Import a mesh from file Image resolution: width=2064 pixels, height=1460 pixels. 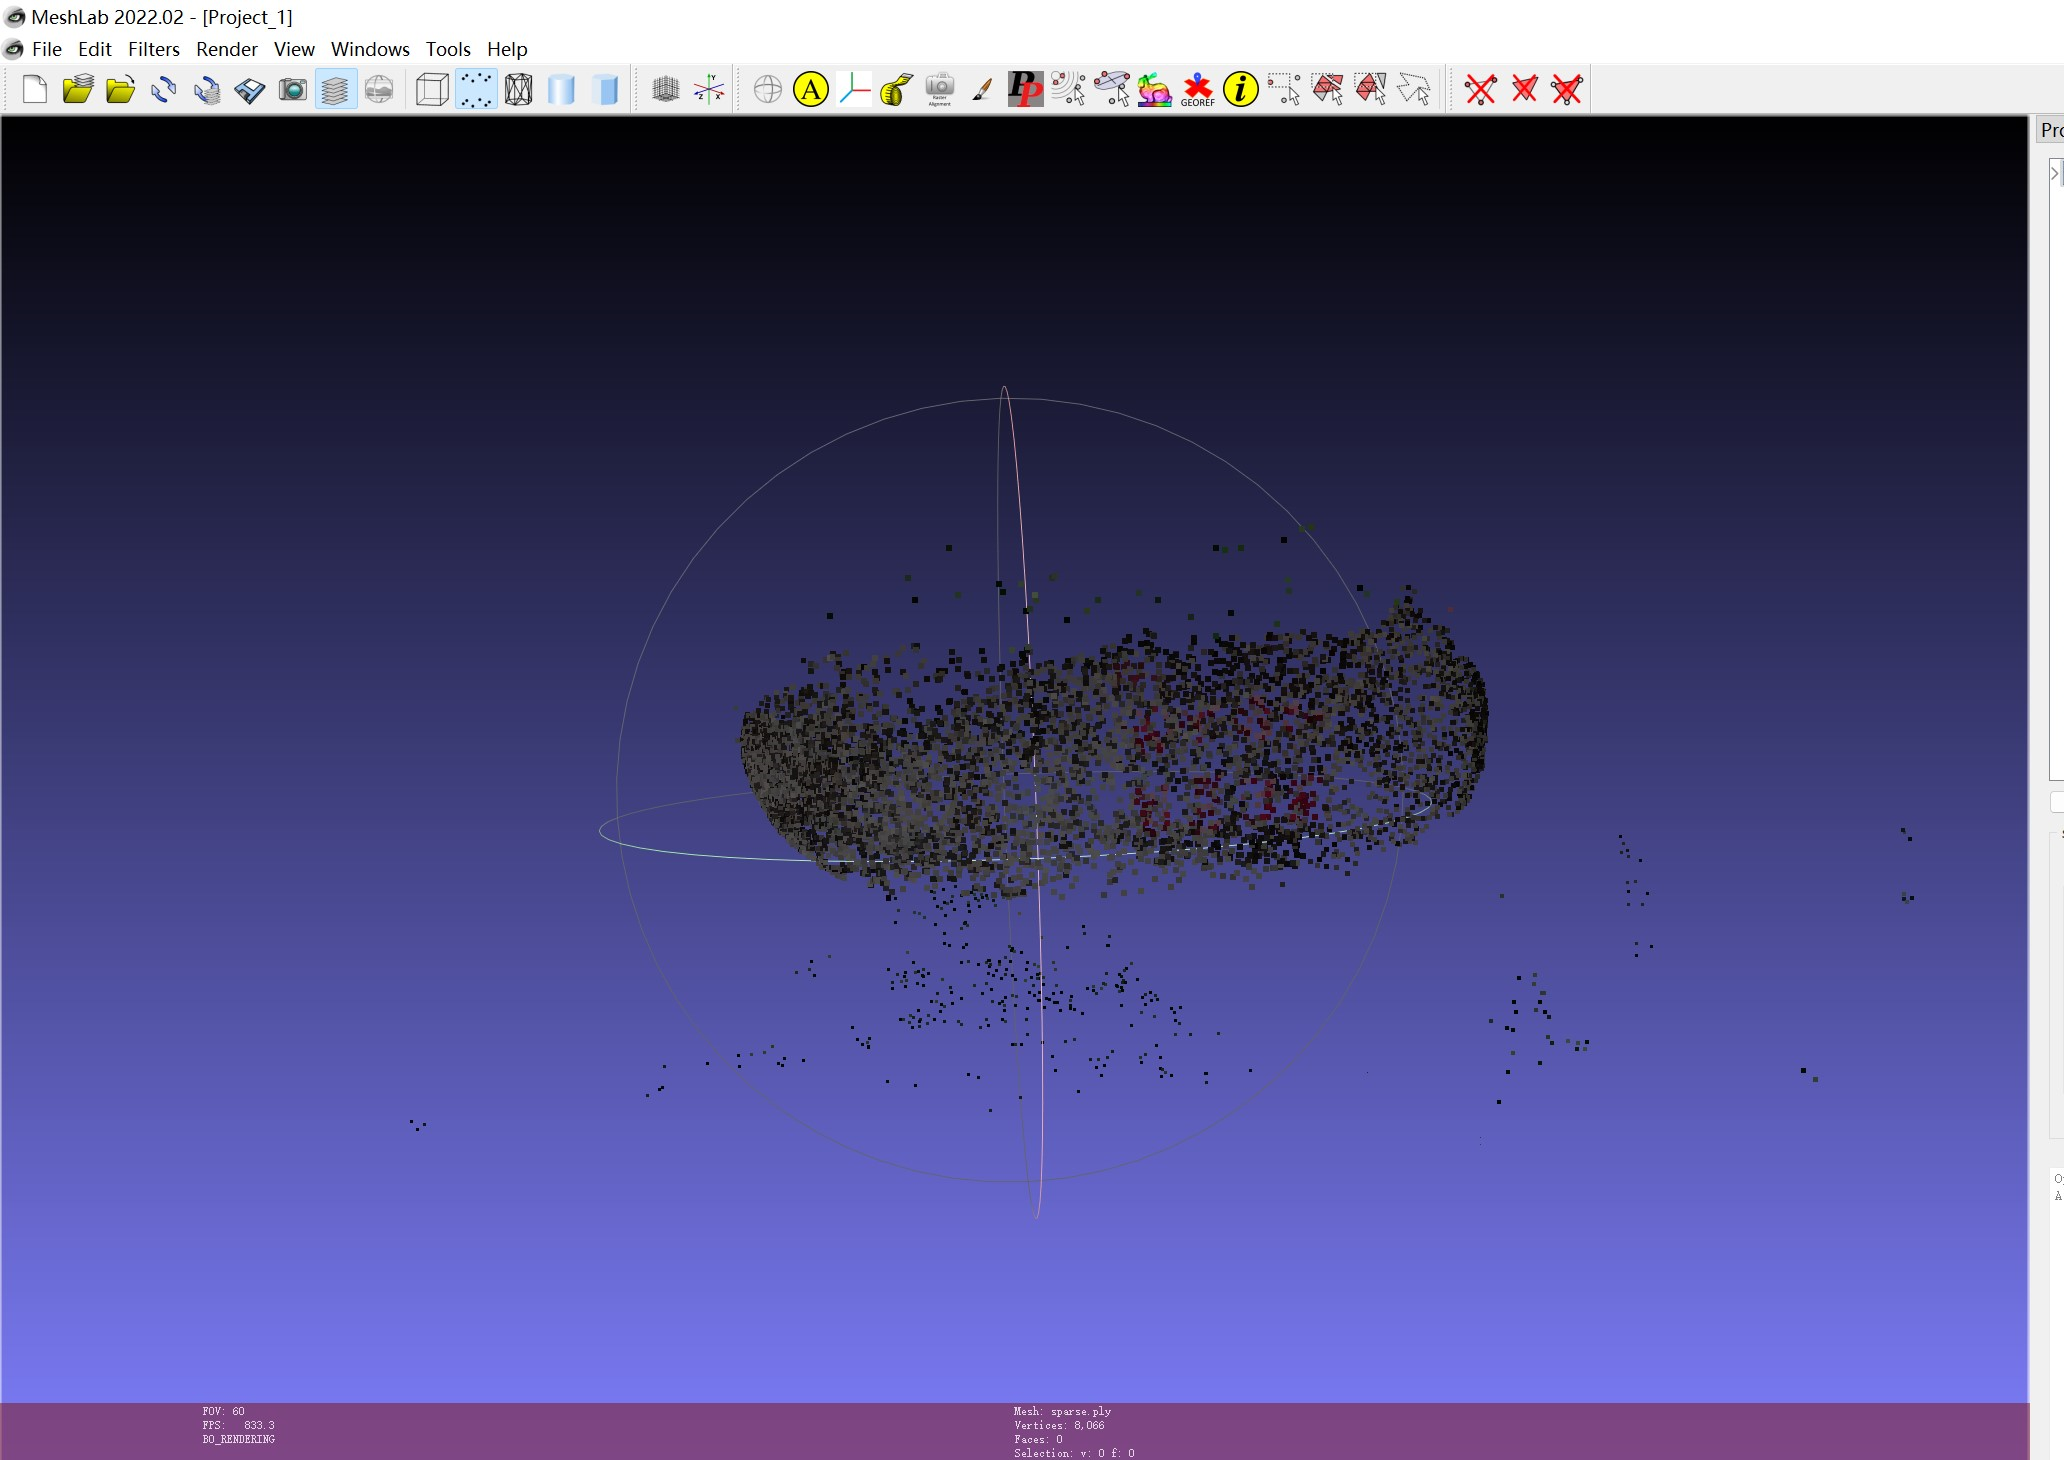click(120, 89)
